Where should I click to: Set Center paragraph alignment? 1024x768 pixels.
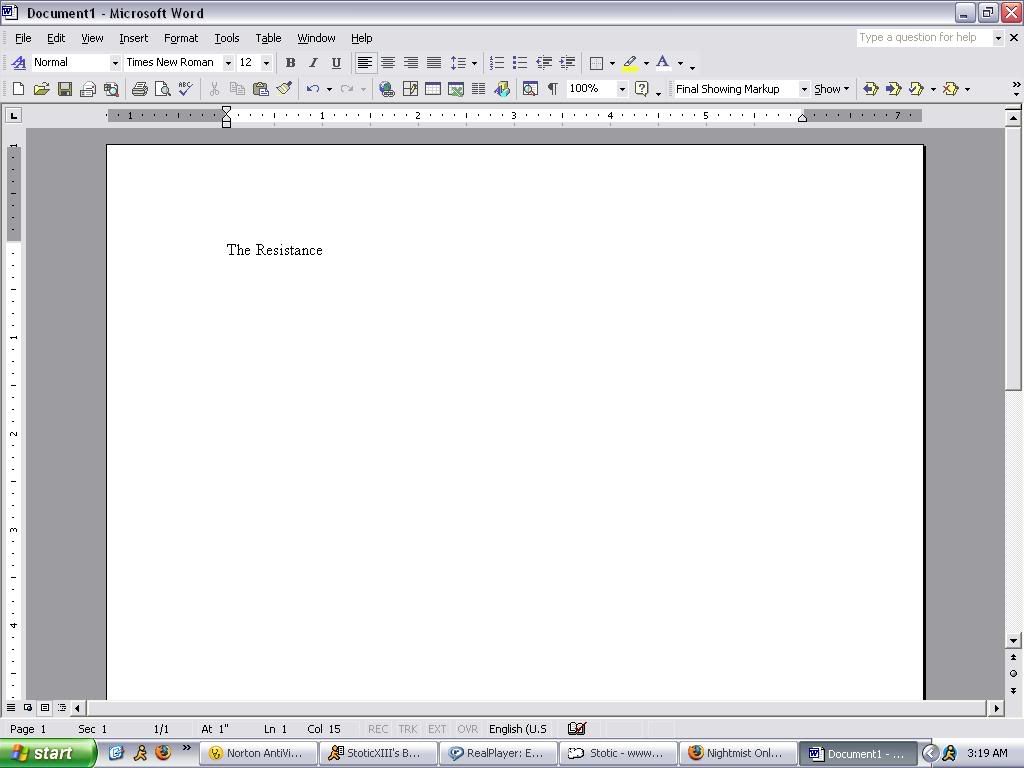388,63
